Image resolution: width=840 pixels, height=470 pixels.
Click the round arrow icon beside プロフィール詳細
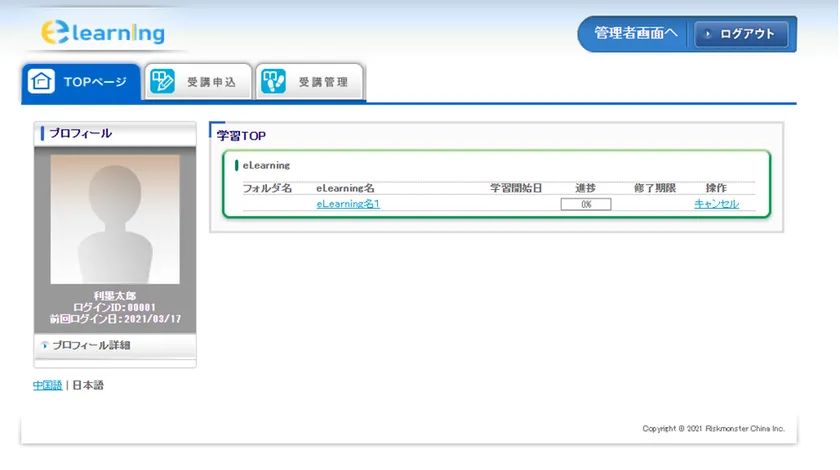pyautogui.click(x=45, y=345)
